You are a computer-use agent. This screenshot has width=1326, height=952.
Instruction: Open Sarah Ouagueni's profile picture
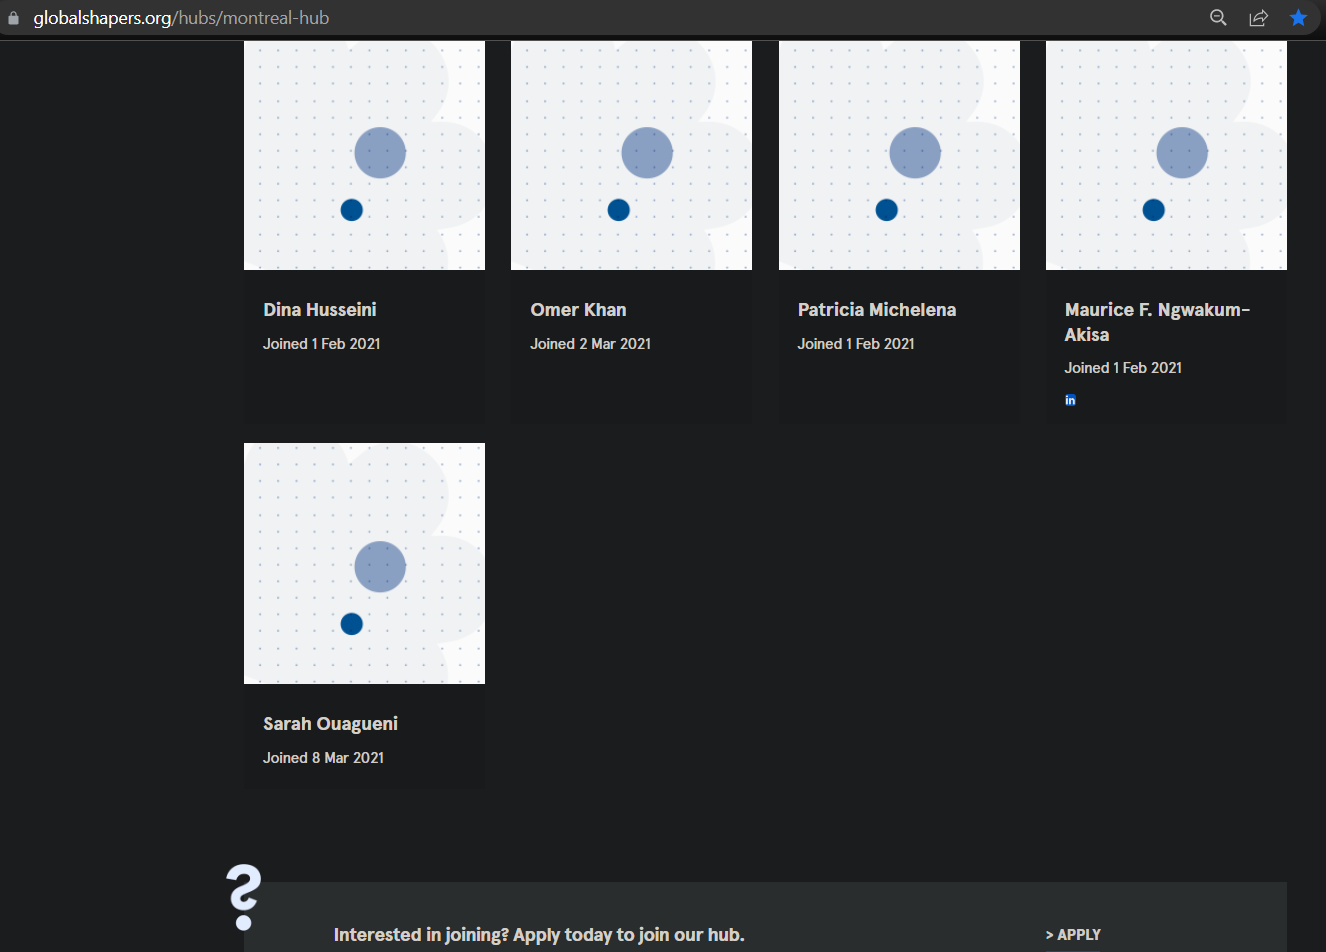click(364, 564)
